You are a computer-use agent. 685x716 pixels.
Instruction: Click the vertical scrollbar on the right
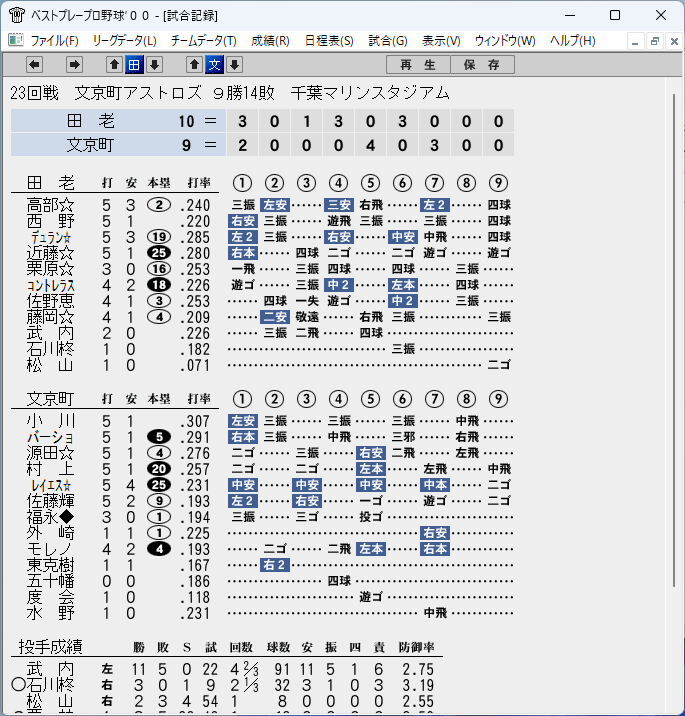point(674,340)
